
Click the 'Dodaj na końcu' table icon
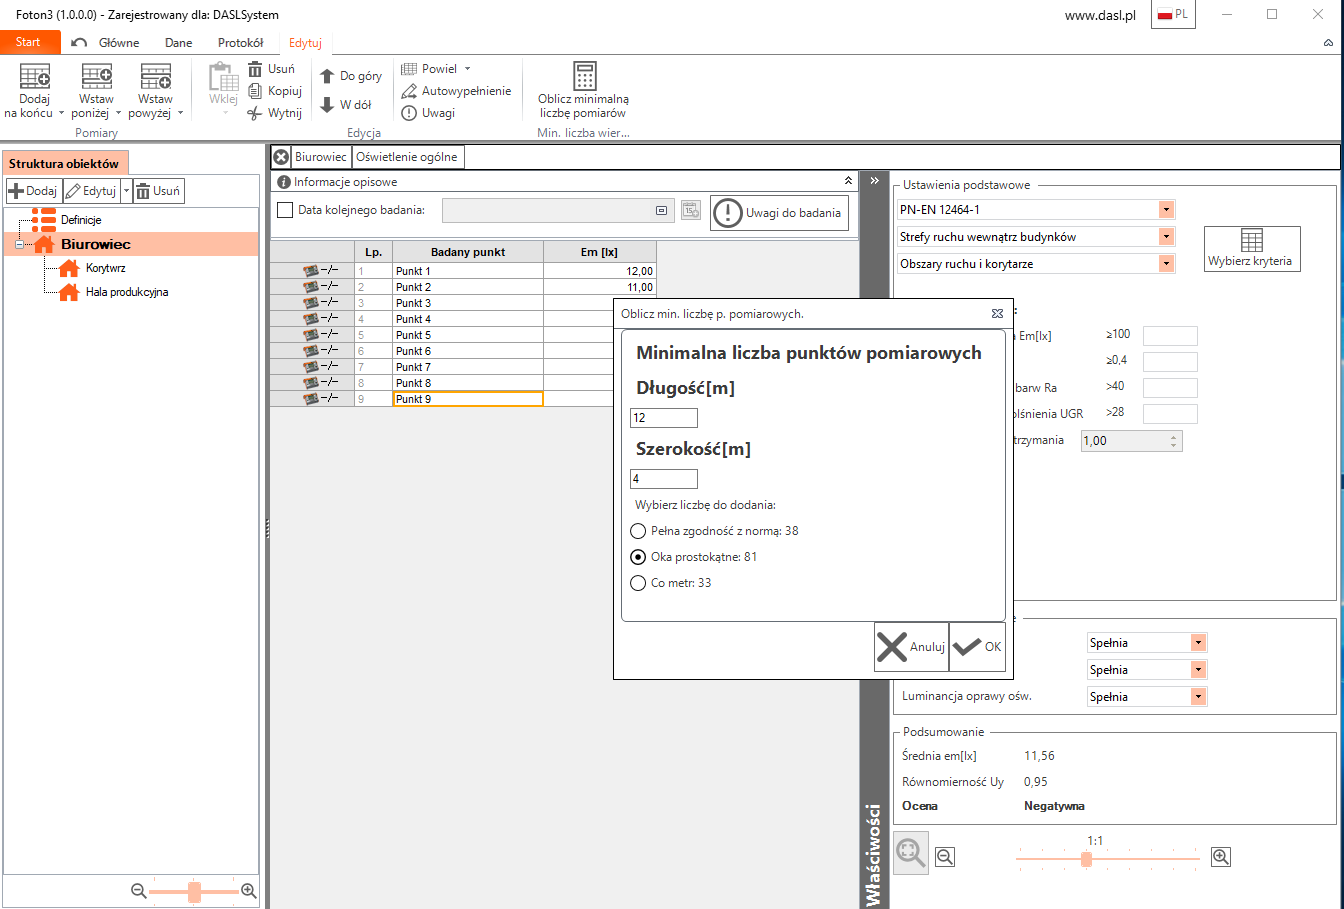pyautogui.click(x=35, y=77)
